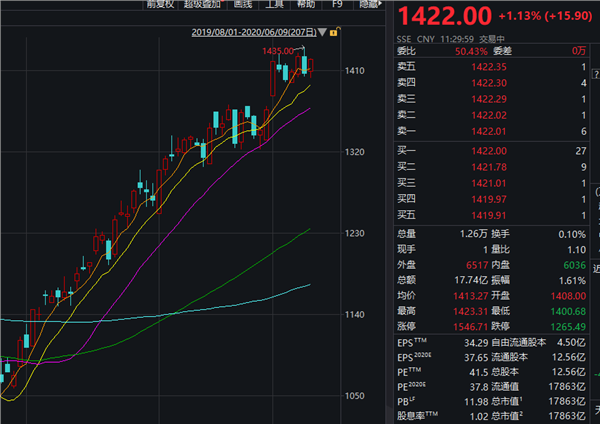600x424 pixels.
Task: Open the 前复权 price adjustment menu
Action: pos(161,4)
